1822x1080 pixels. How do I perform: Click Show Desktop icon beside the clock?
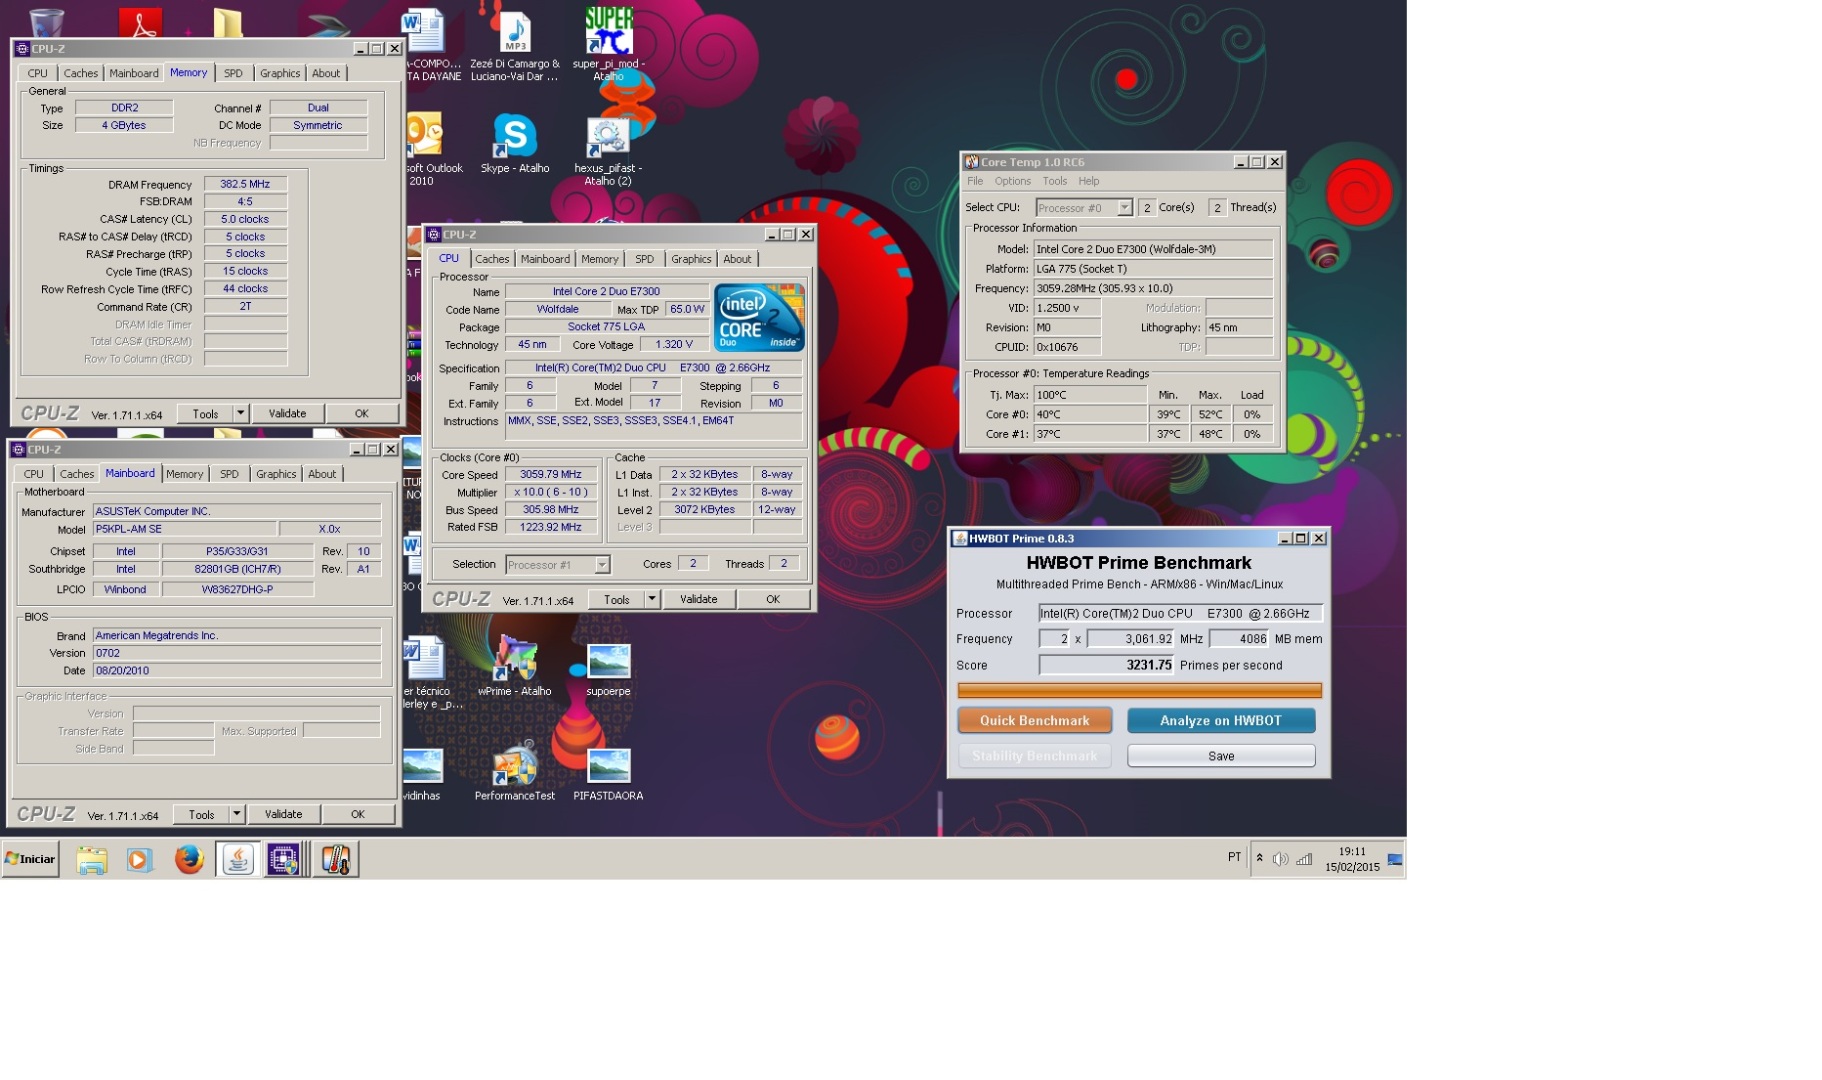coord(1395,859)
